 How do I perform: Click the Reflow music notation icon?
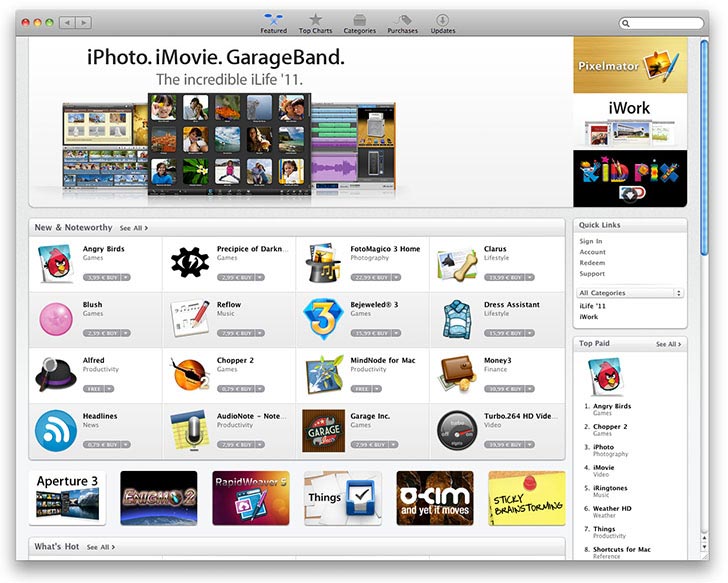pyautogui.click(x=190, y=319)
